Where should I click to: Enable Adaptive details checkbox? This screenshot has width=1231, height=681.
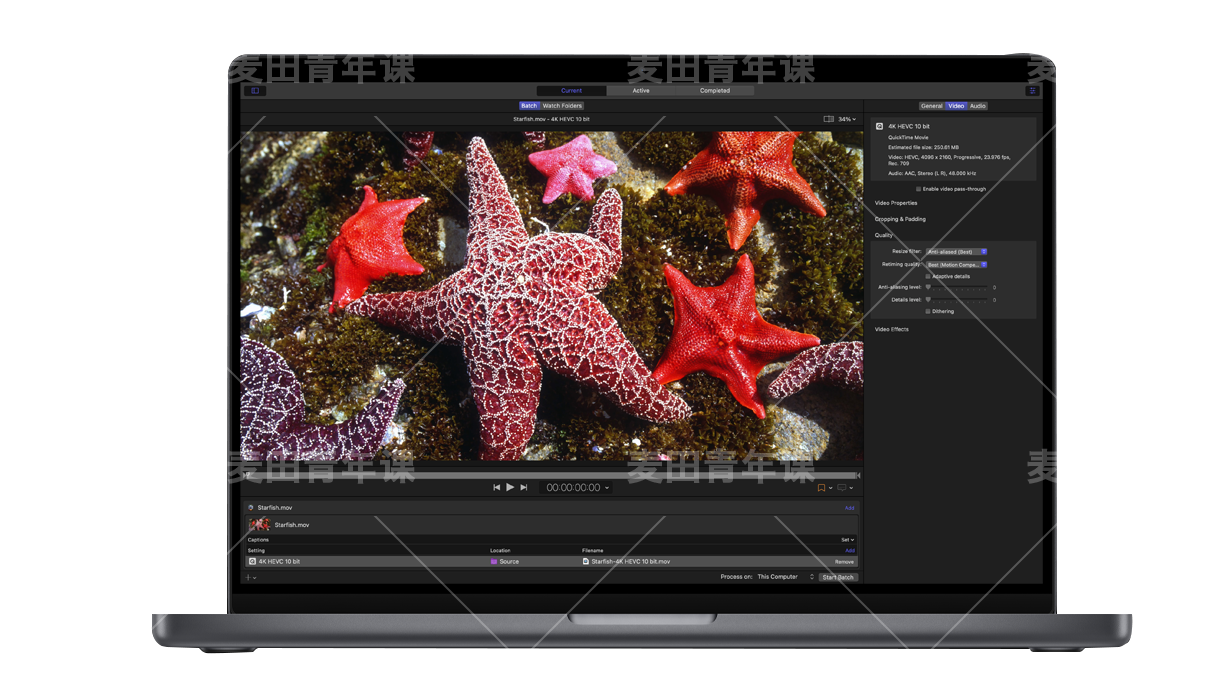click(928, 276)
